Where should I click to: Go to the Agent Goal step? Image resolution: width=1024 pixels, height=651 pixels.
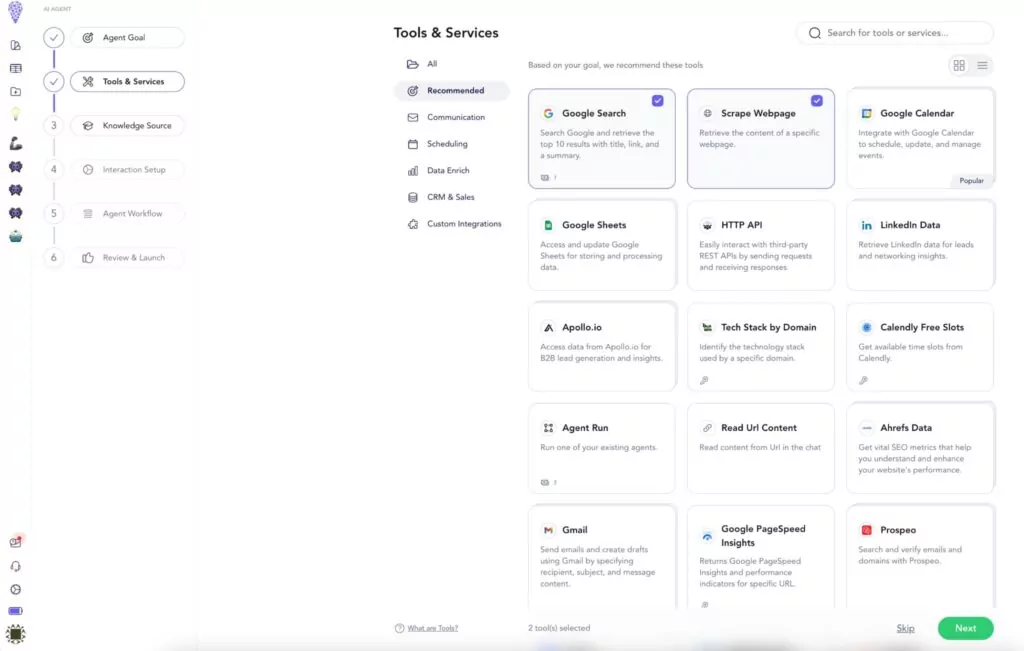127,38
